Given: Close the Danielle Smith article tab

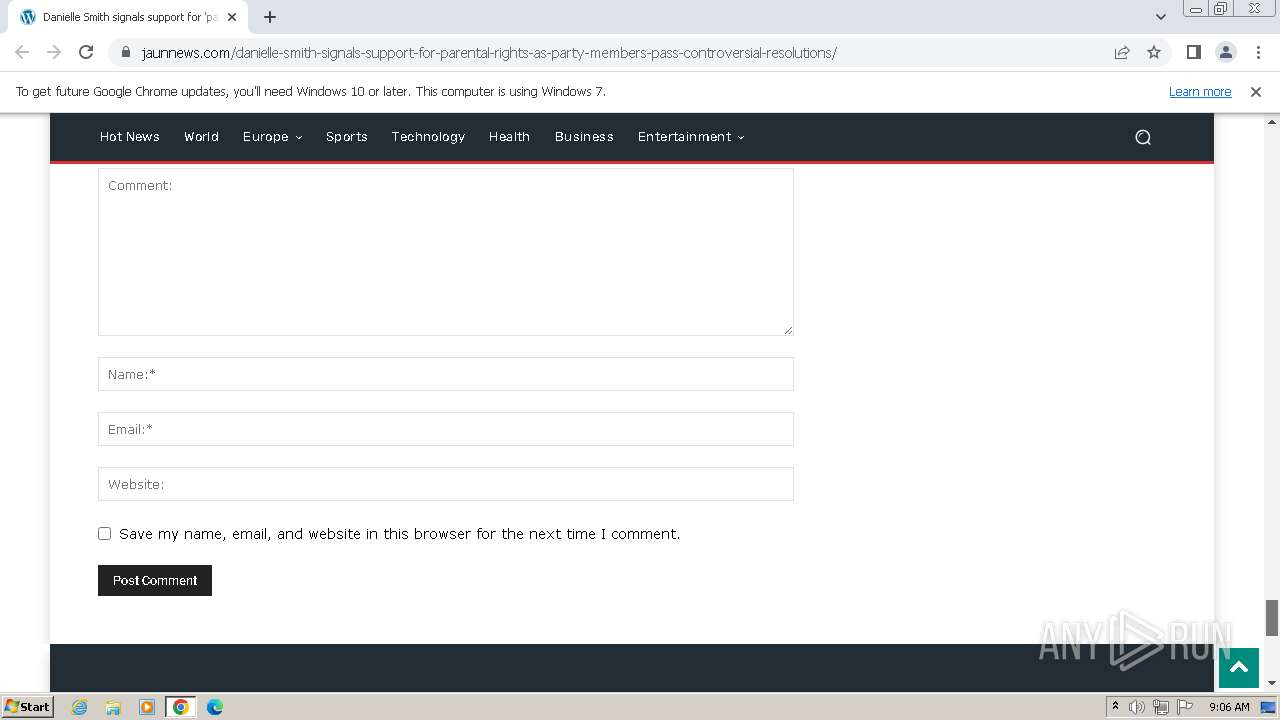Looking at the screenshot, I should tap(232, 17).
